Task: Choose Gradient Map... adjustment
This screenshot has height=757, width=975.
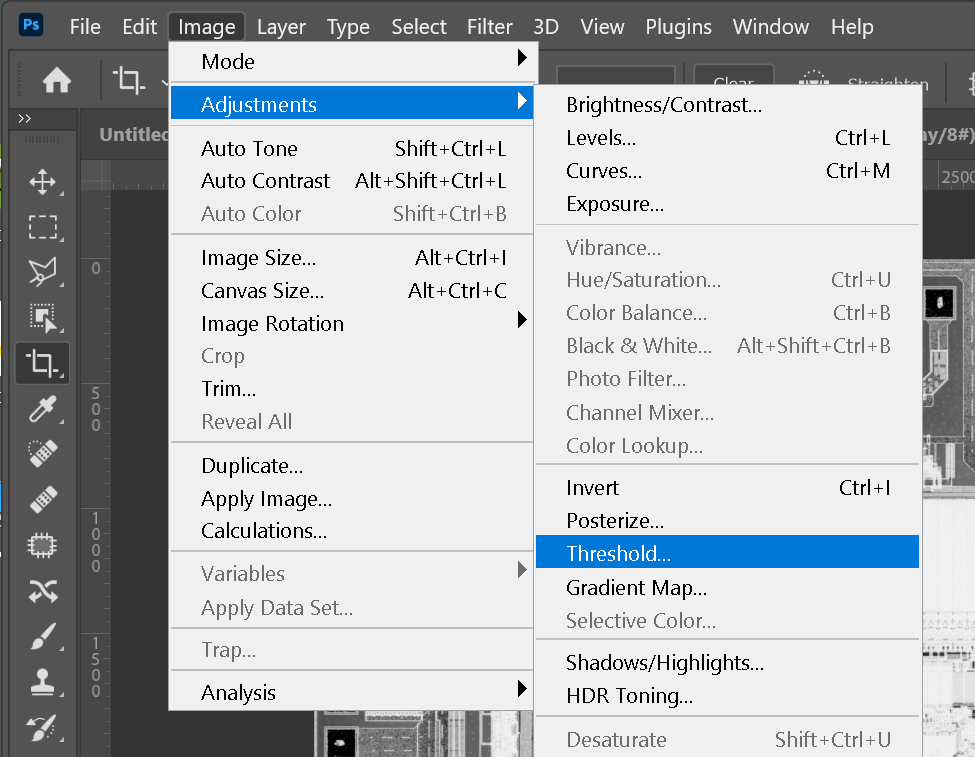Action: point(727,587)
